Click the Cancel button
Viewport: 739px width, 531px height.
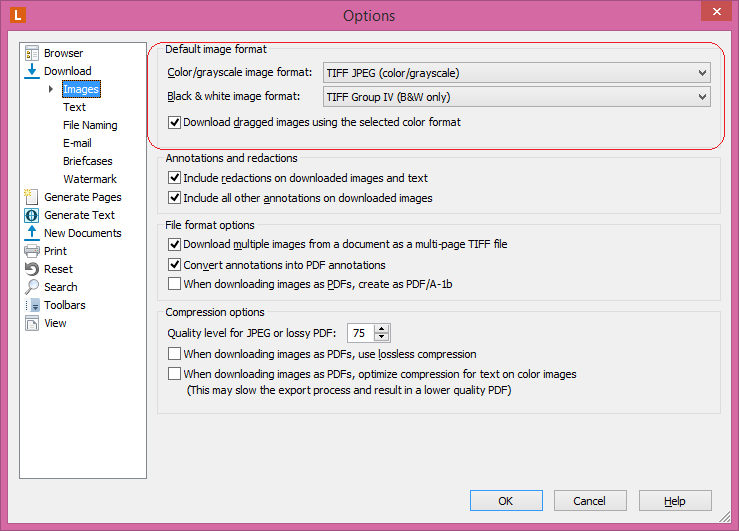pos(590,501)
